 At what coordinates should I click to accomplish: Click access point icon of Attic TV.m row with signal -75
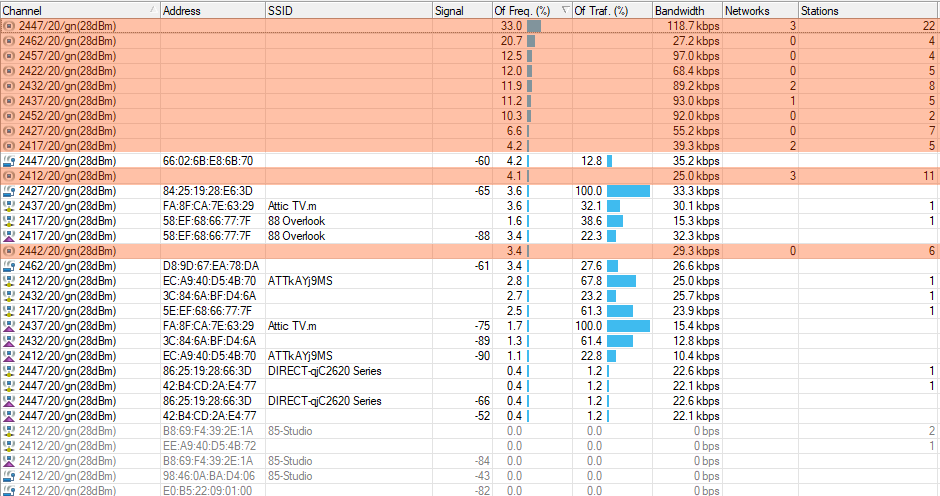pyautogui.click(x=9, y=326)
